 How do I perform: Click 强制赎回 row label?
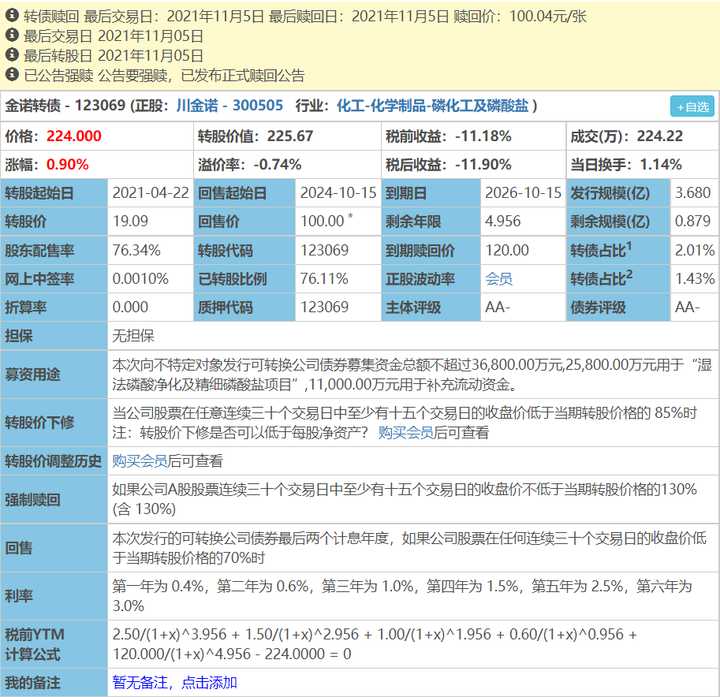pyautogui.click(x=54, y=499)
